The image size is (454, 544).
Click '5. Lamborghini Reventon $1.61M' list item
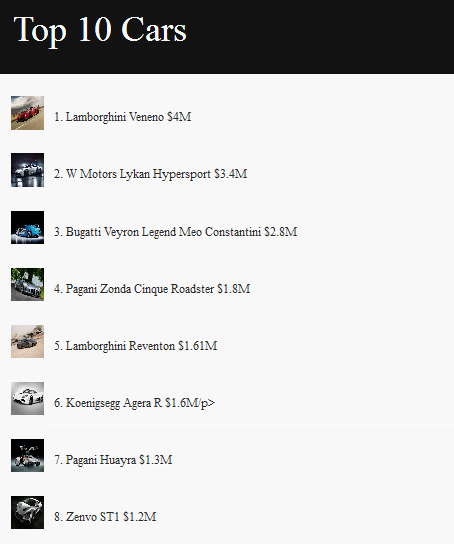coord(136,346)
